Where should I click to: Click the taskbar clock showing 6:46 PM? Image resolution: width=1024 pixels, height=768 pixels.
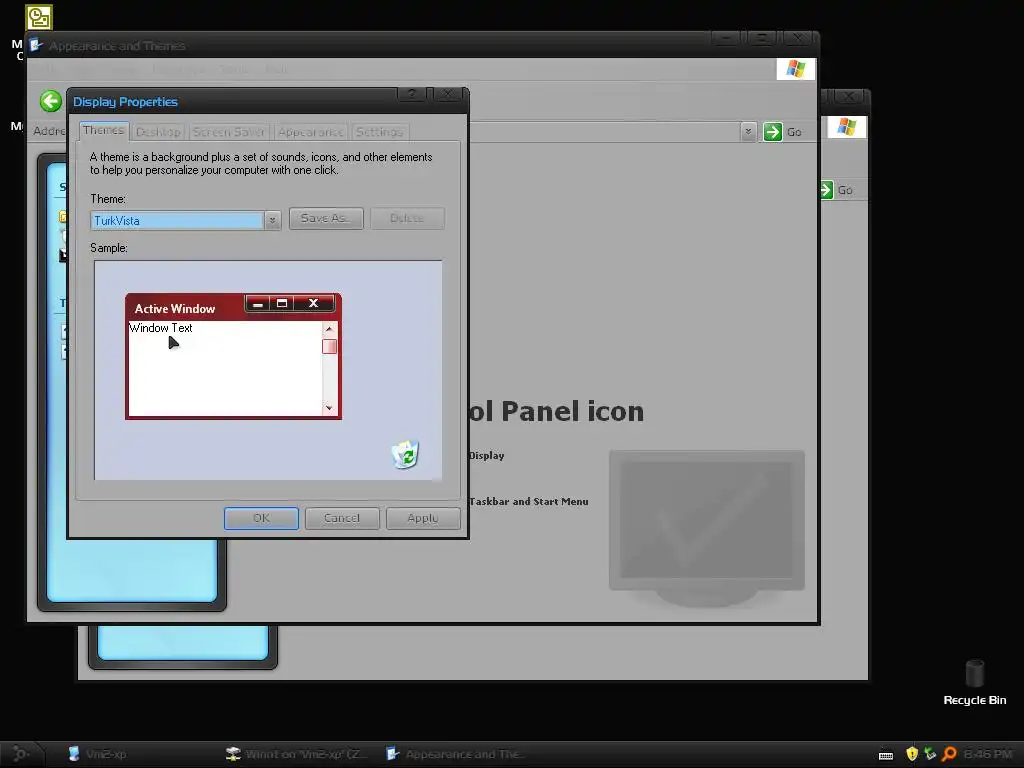coord(987,754)
